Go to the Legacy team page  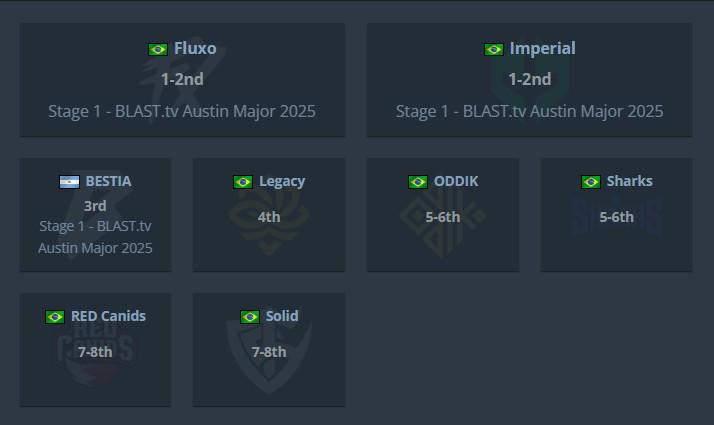[x=282, y=182]
